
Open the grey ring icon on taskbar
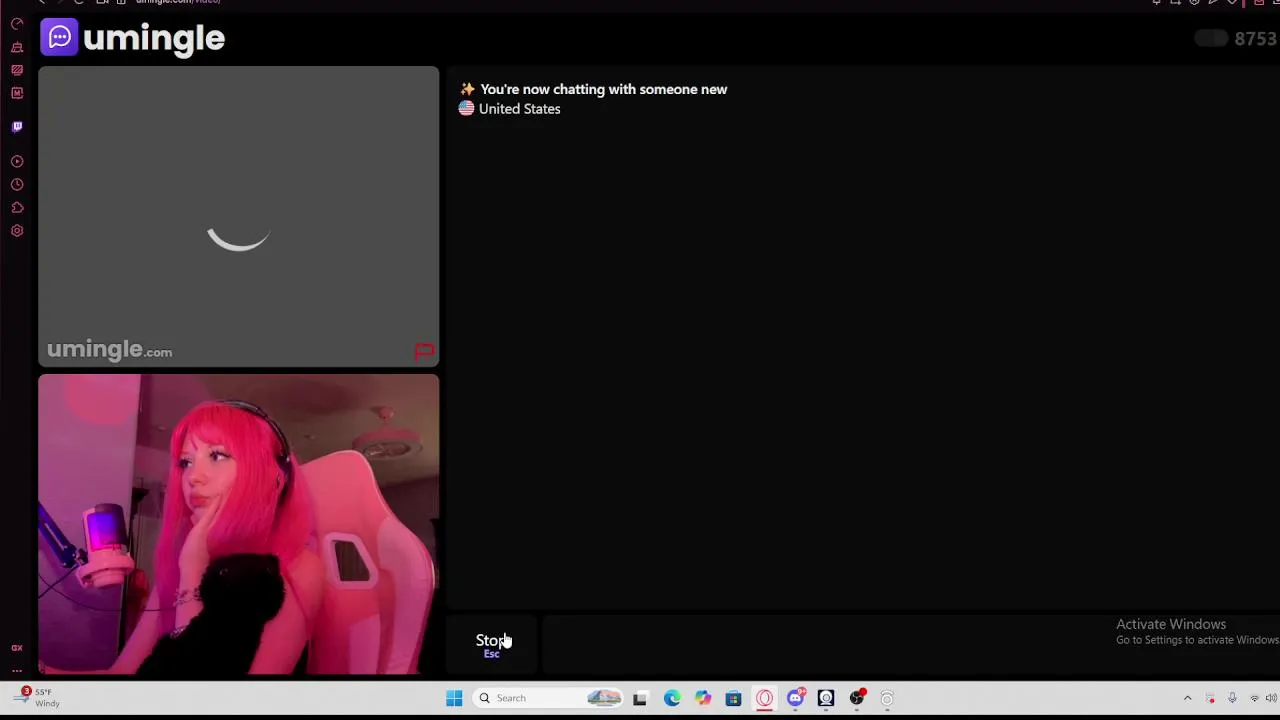pos(887,698)
